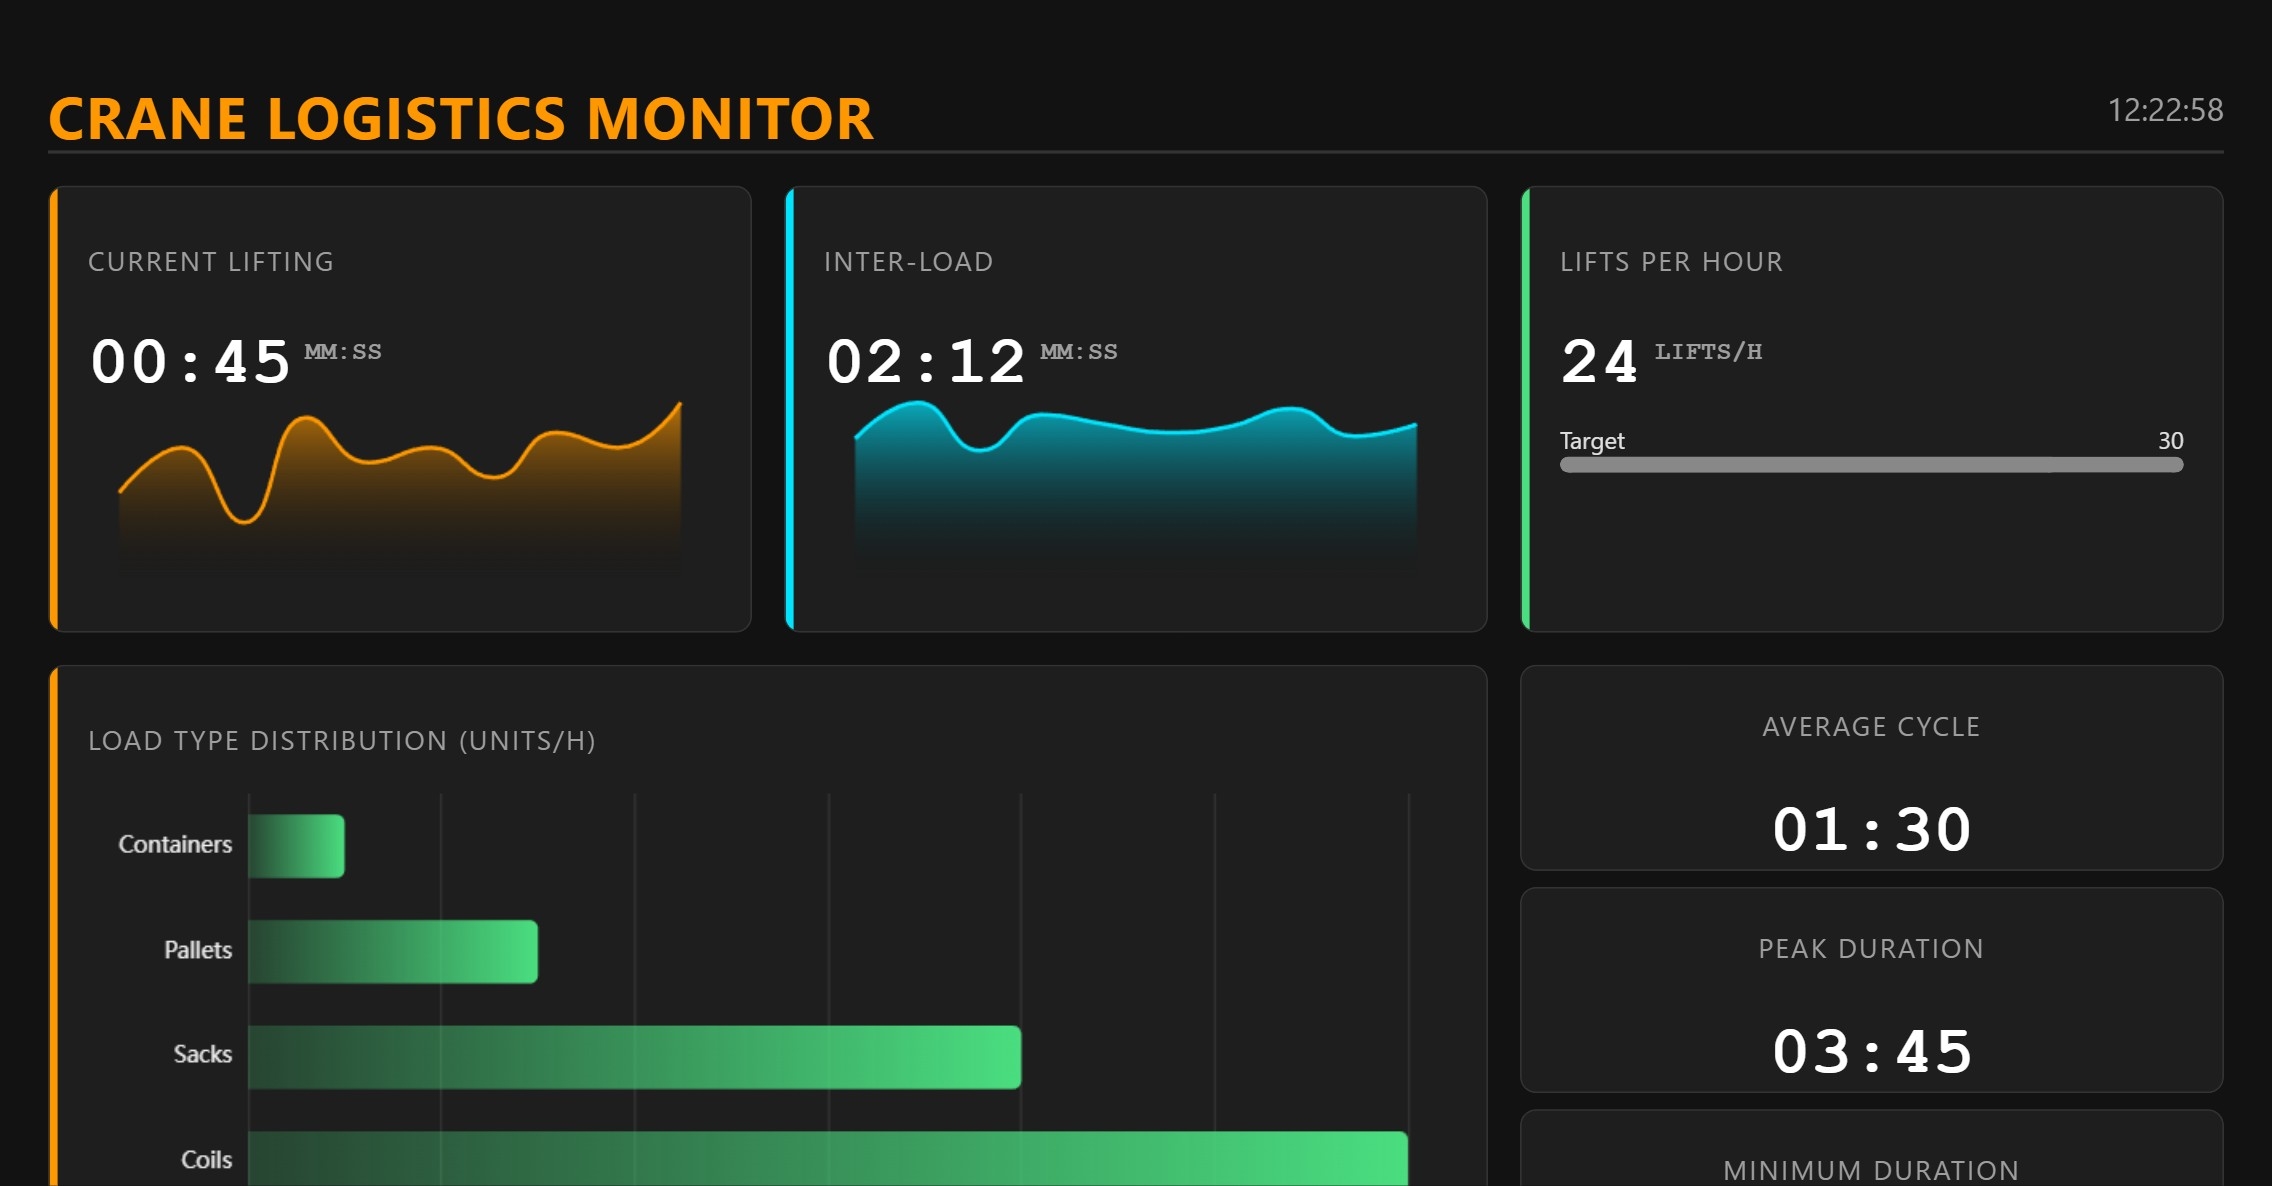The width and height of the screenshot is (2272, 1186).
Task: Click the 01:30 average cycle value
Action: pos(1871,829)
